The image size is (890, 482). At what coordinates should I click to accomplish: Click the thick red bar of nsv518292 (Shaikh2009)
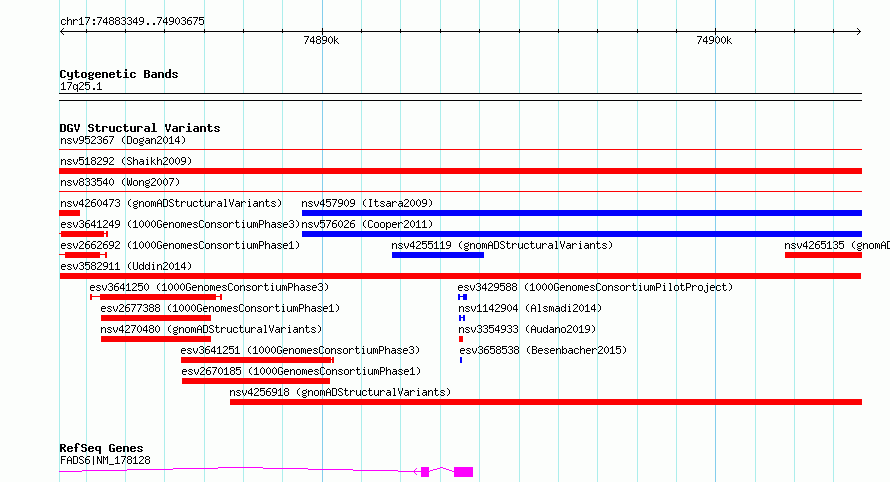[x=460, y=171]
